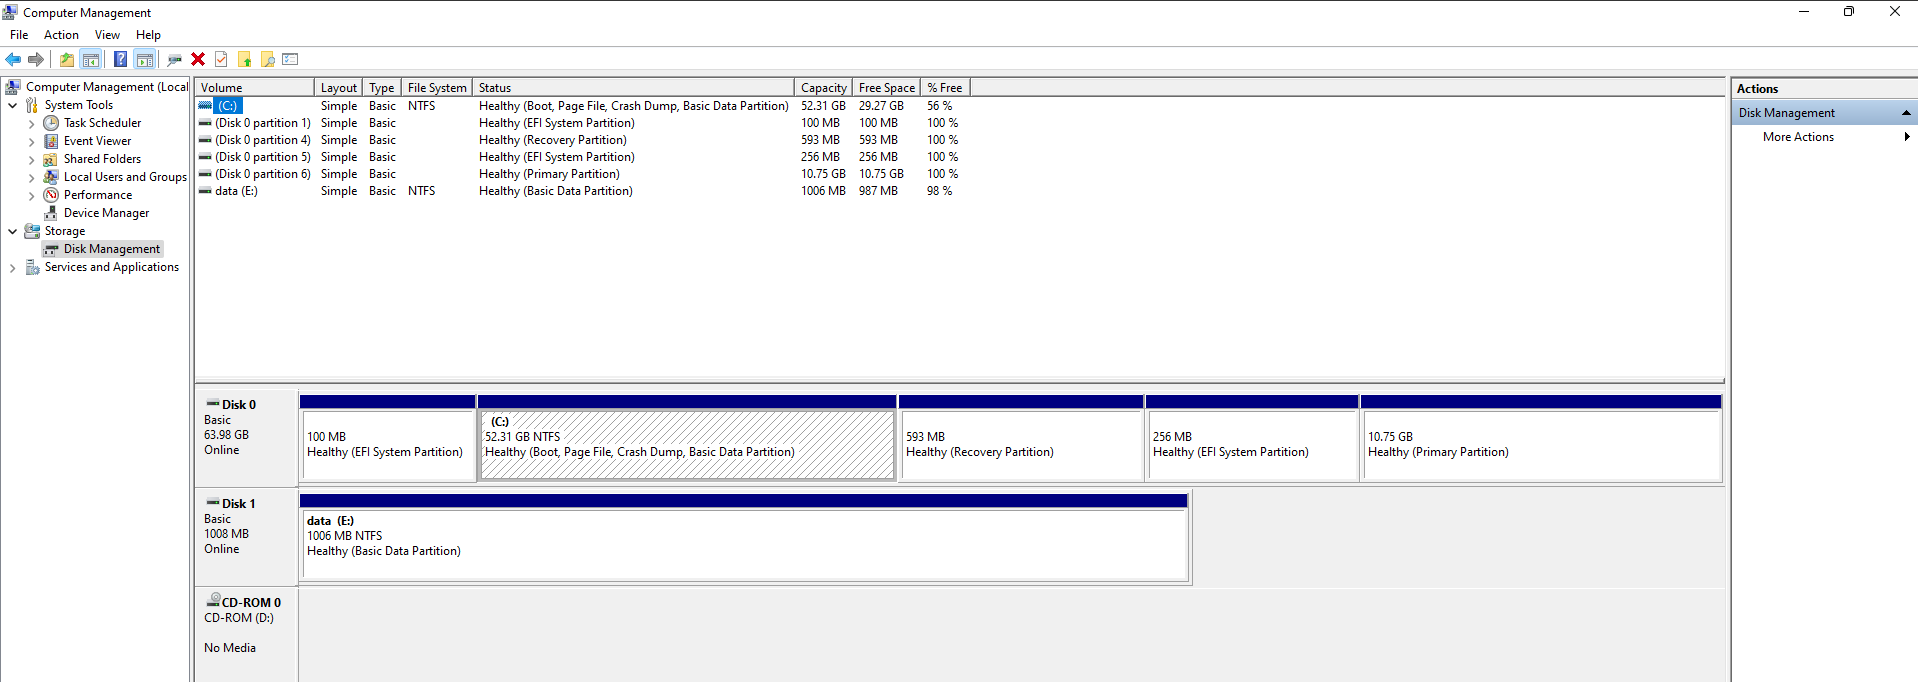Open the View menu
Viewport: 1918px width, 682px height.
pos(107,35)
